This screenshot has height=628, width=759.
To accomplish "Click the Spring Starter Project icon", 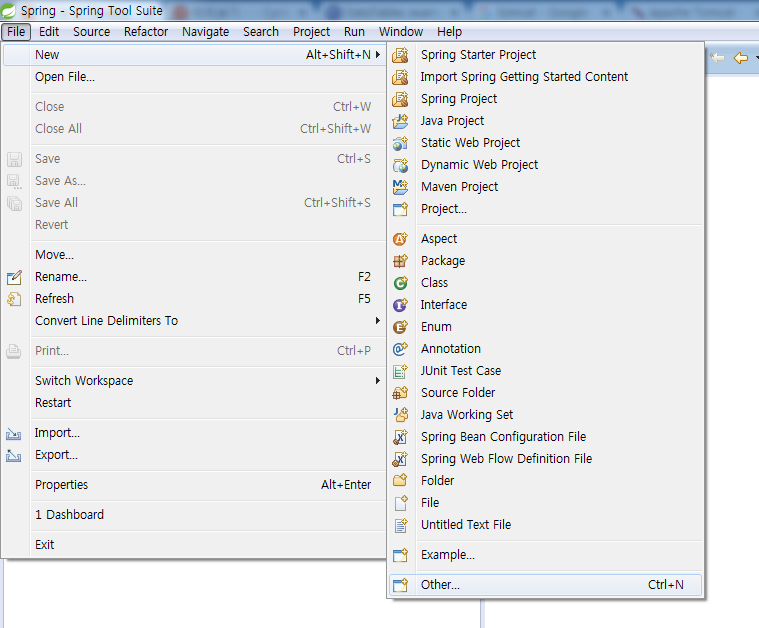I will point(400,55).
